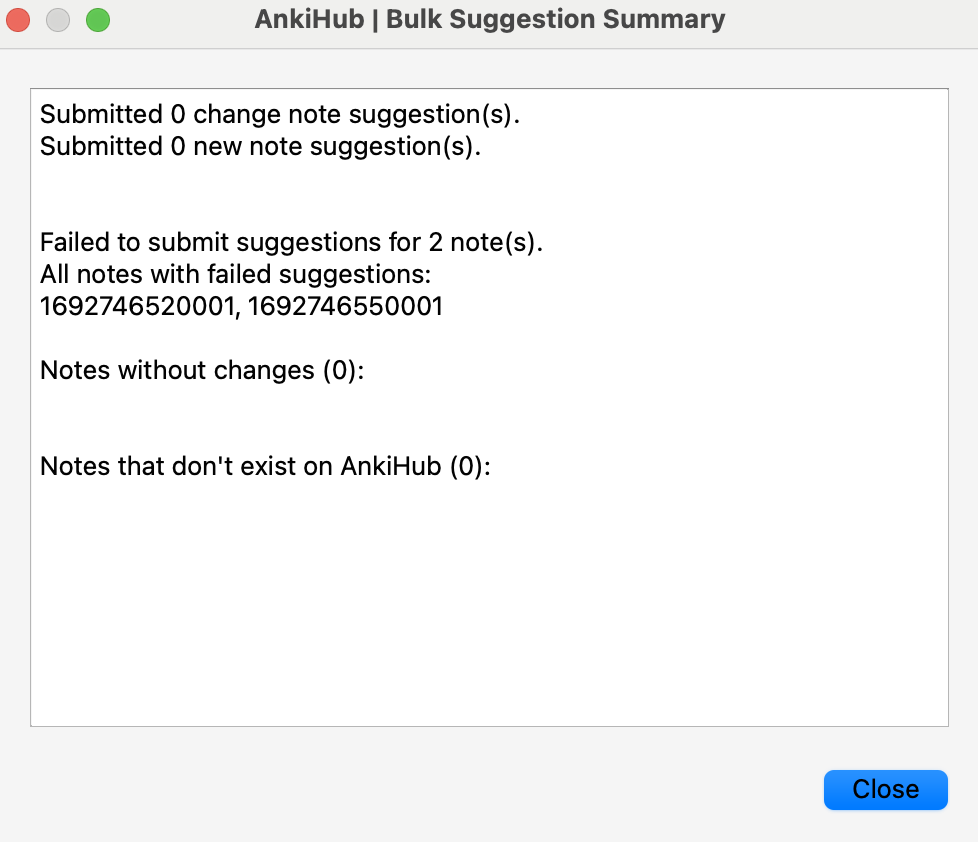Click the number 2 in the failed notes line
The image size is (978, 842).
435,243
